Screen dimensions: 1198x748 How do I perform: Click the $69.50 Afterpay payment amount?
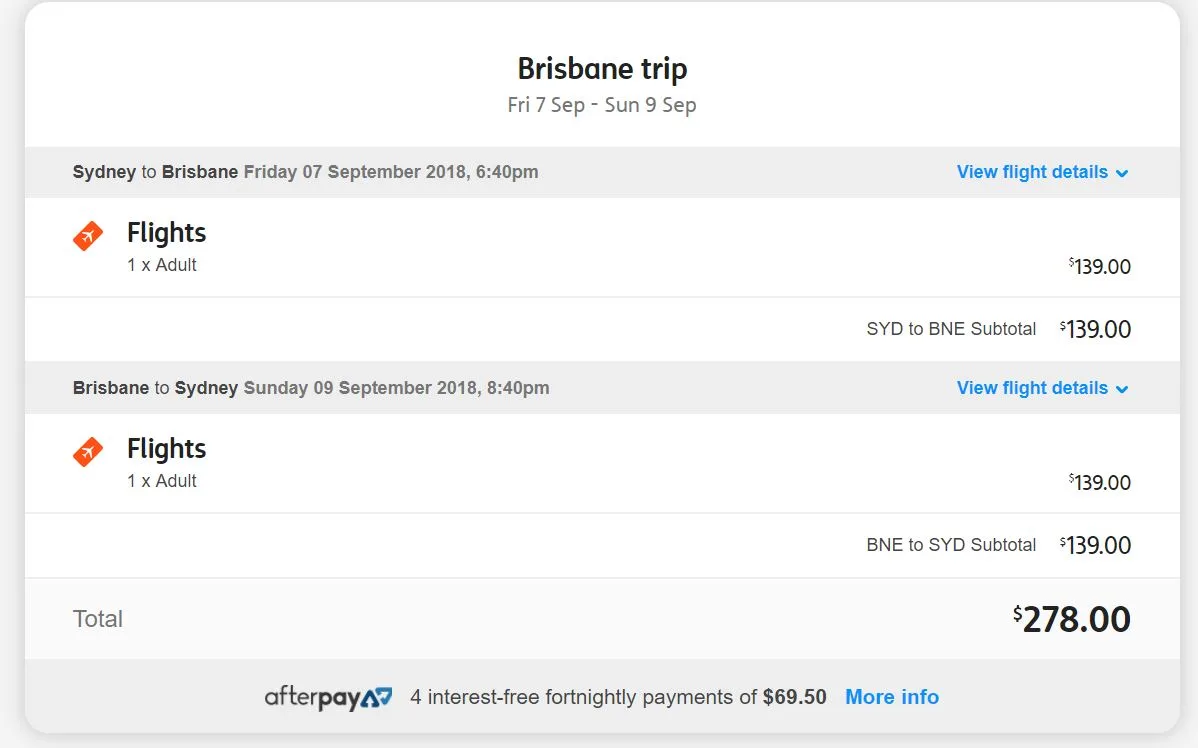pyautogui.click(x=794, y=697)
